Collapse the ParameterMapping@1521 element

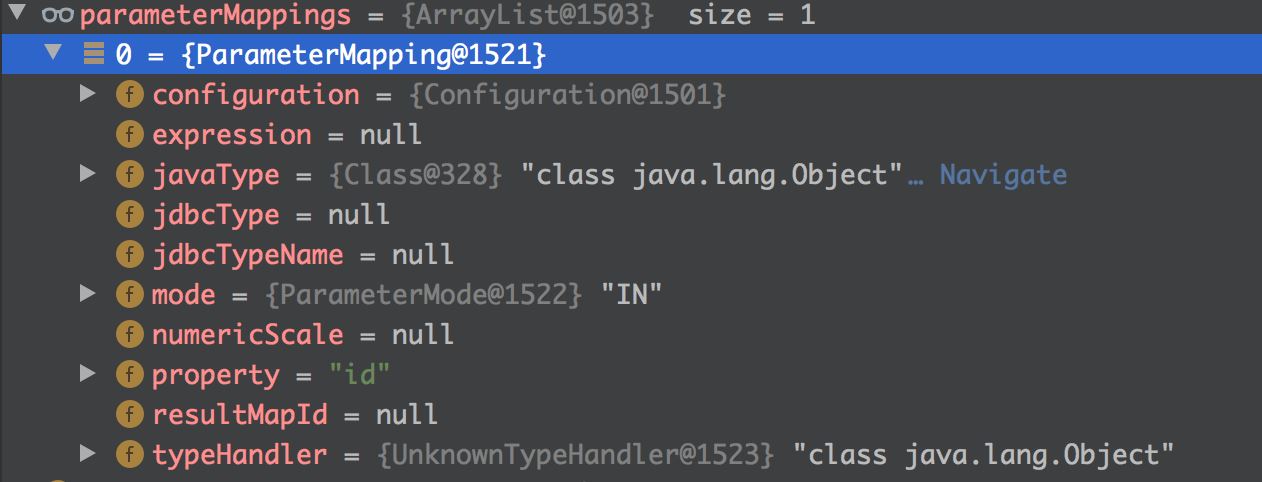(52, 55)
